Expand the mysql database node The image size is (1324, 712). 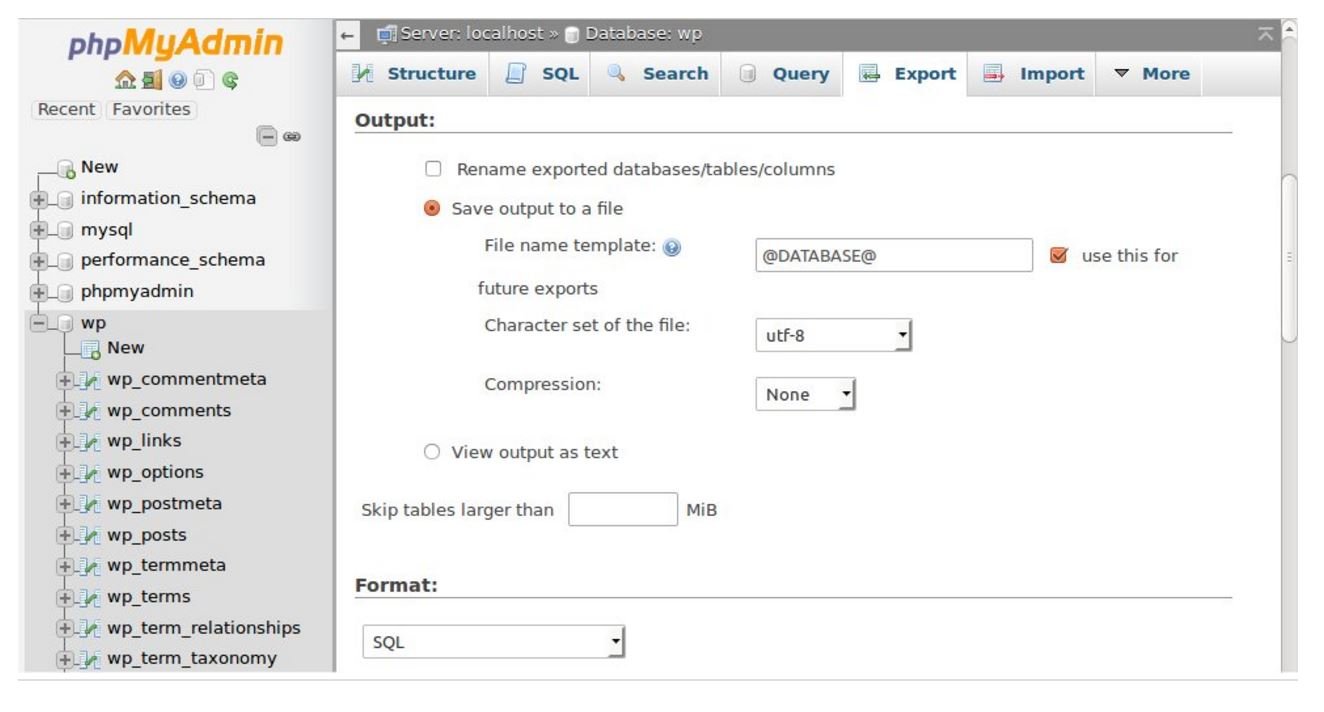click(38, 230)
